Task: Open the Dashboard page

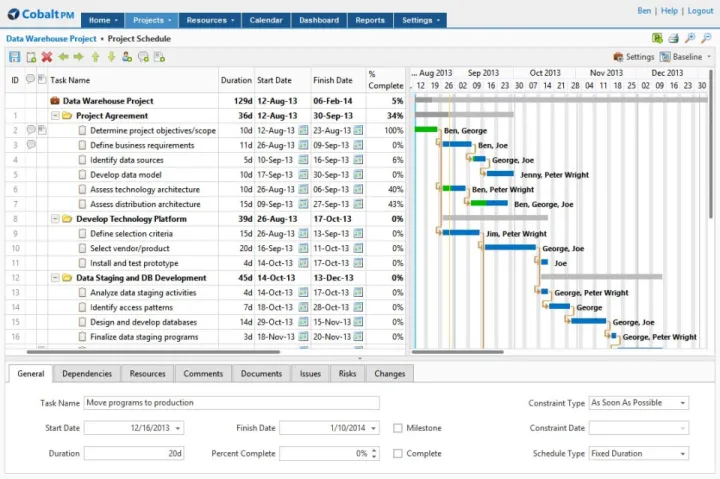Action: (319, 20)
